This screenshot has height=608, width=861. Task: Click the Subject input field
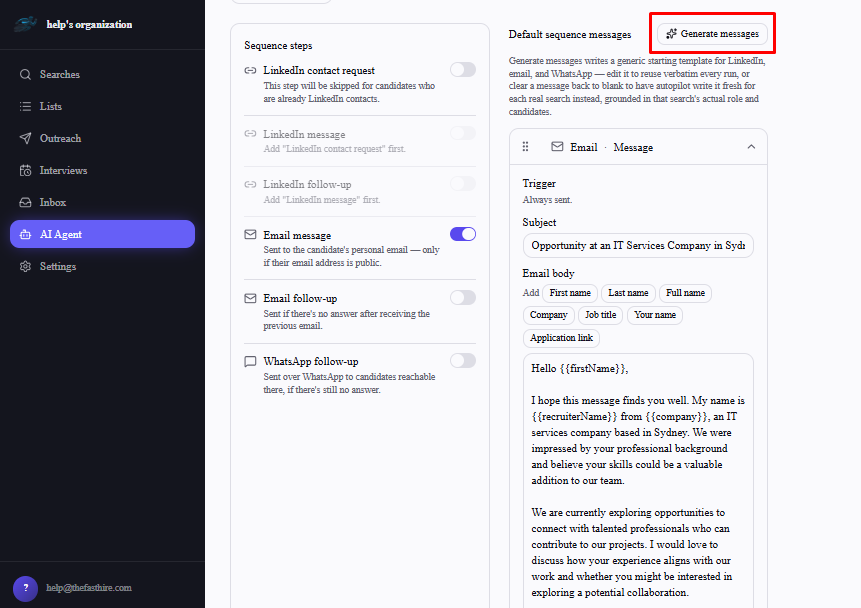click(x=638, y=246)
